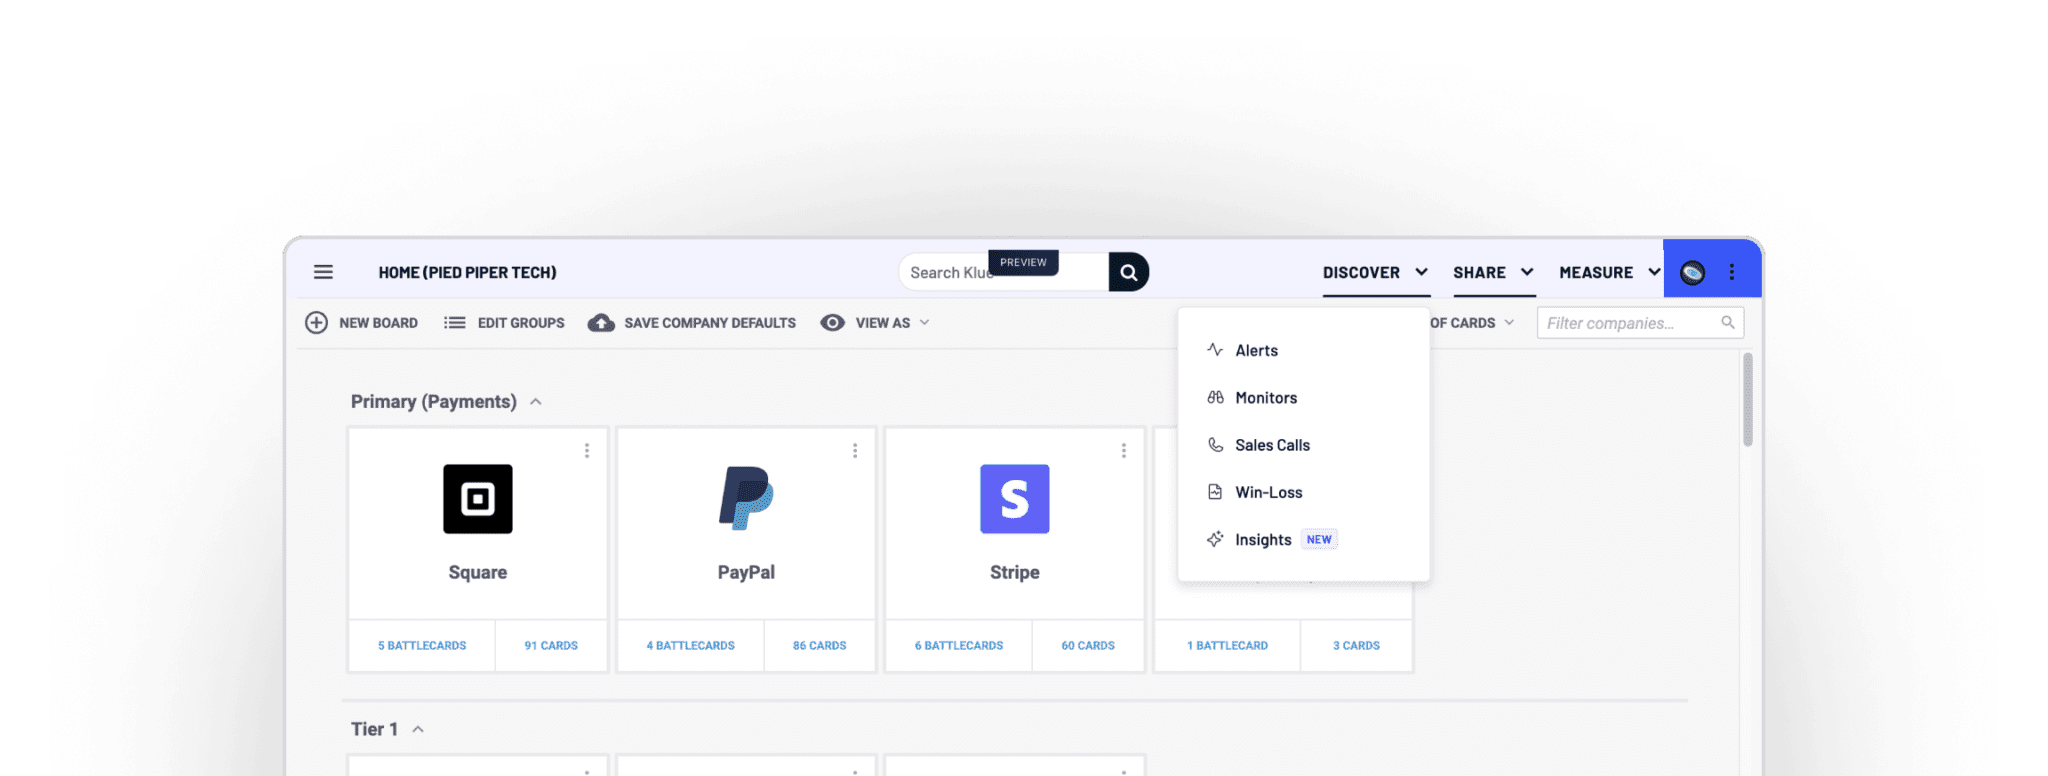
Task: Open the Stripe card options menu
Action: coord(1124,451)
